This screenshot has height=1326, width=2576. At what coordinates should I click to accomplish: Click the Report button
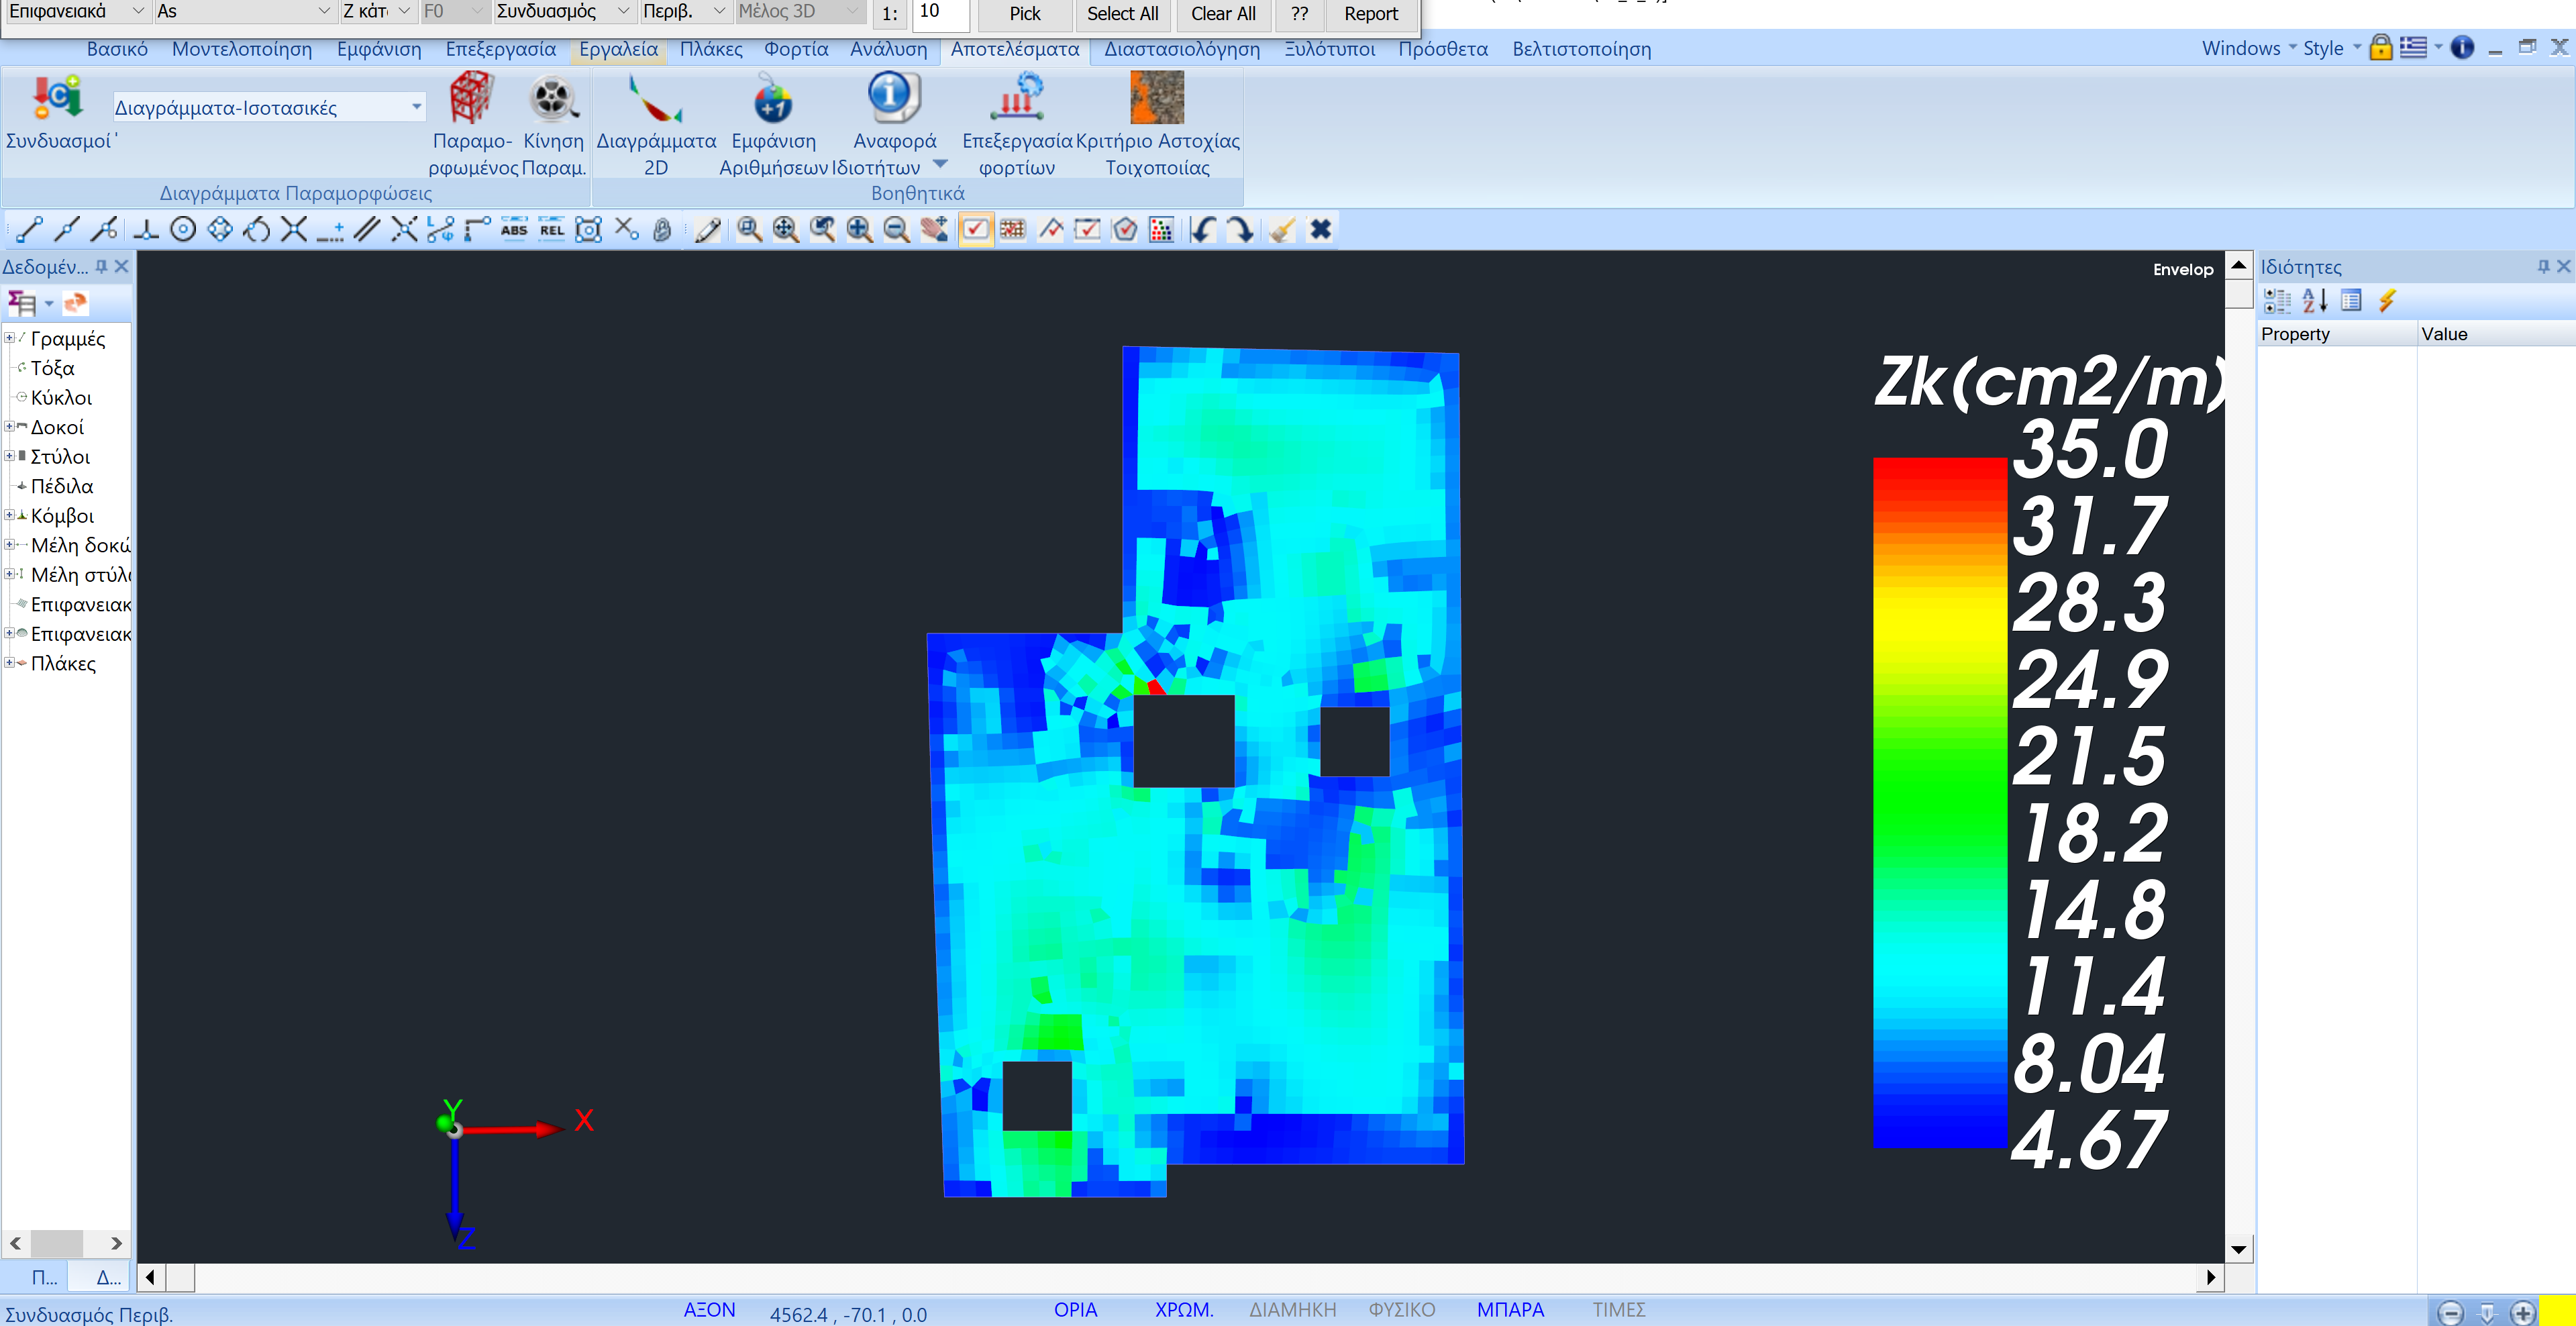point(1370,14)
